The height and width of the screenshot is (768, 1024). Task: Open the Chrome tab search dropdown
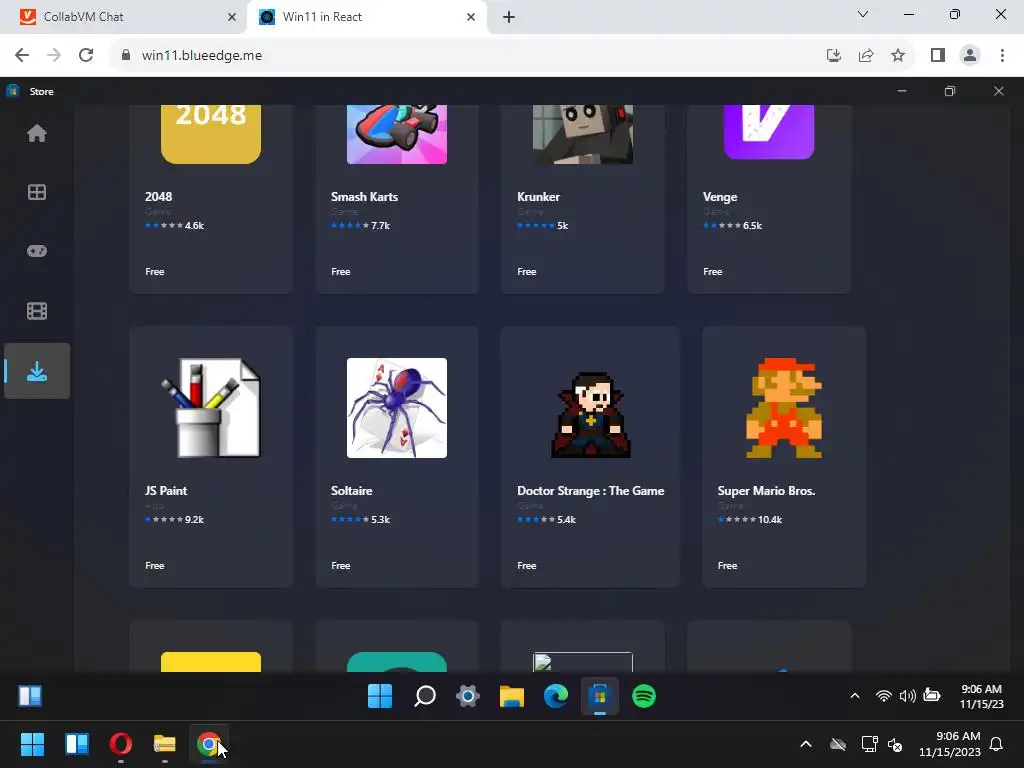tap(863, 14)
